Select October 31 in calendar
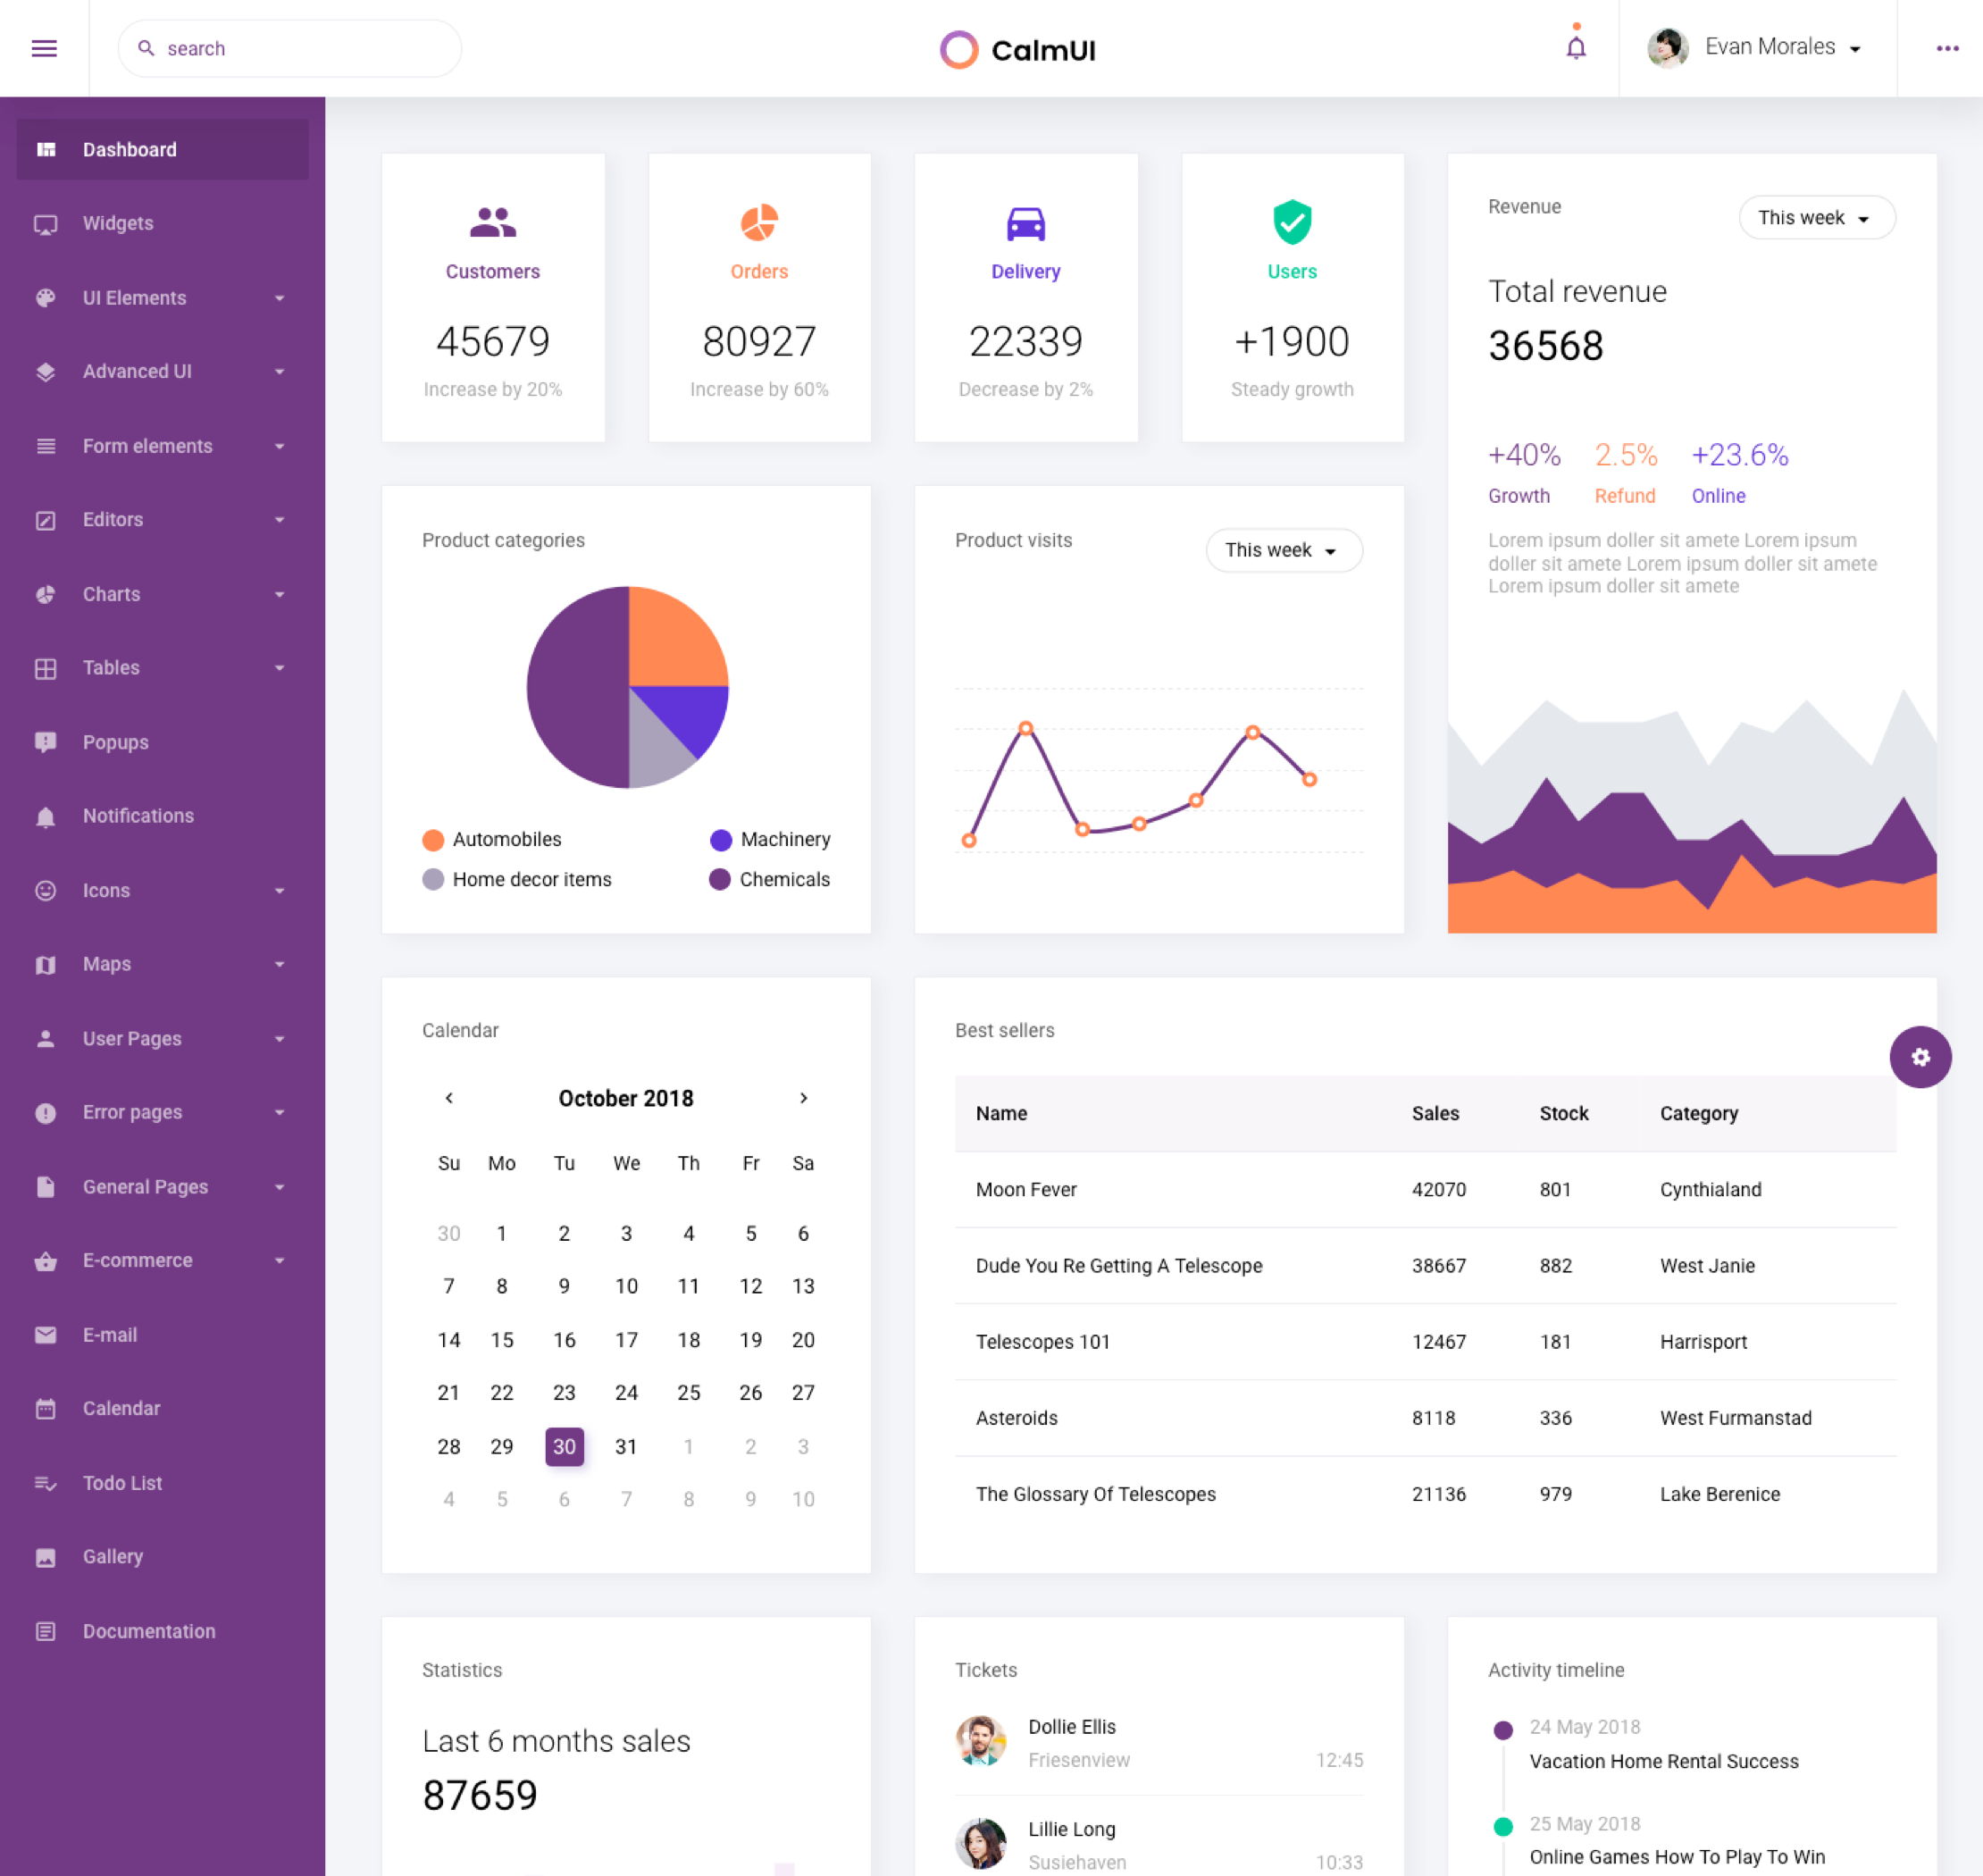Image resolution: width=1983 pixels, height=1876 pixels. click(626, 1446)
